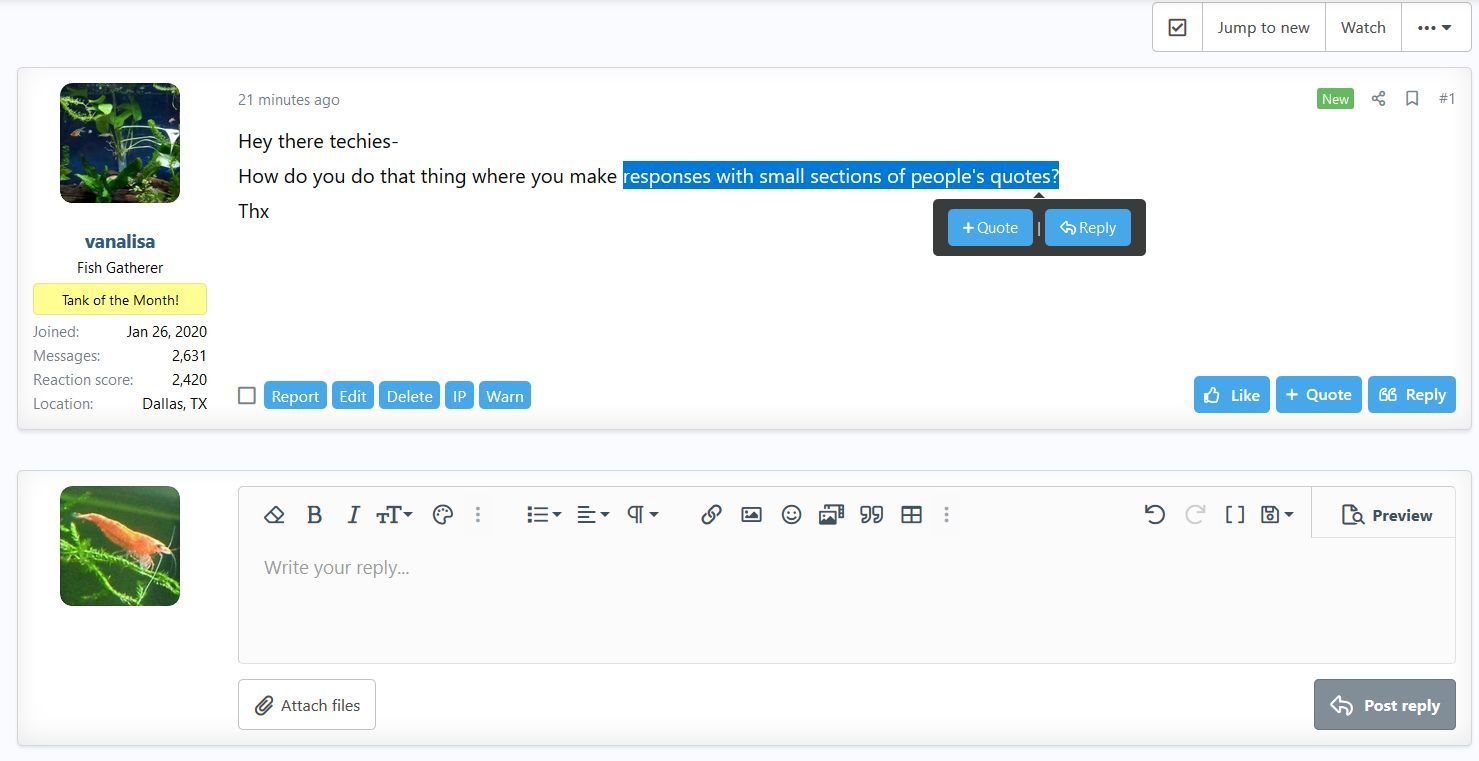Open the smilies emoji picker
The width and height of the screenshot is (1479, 761).
(x=791, y=515)
